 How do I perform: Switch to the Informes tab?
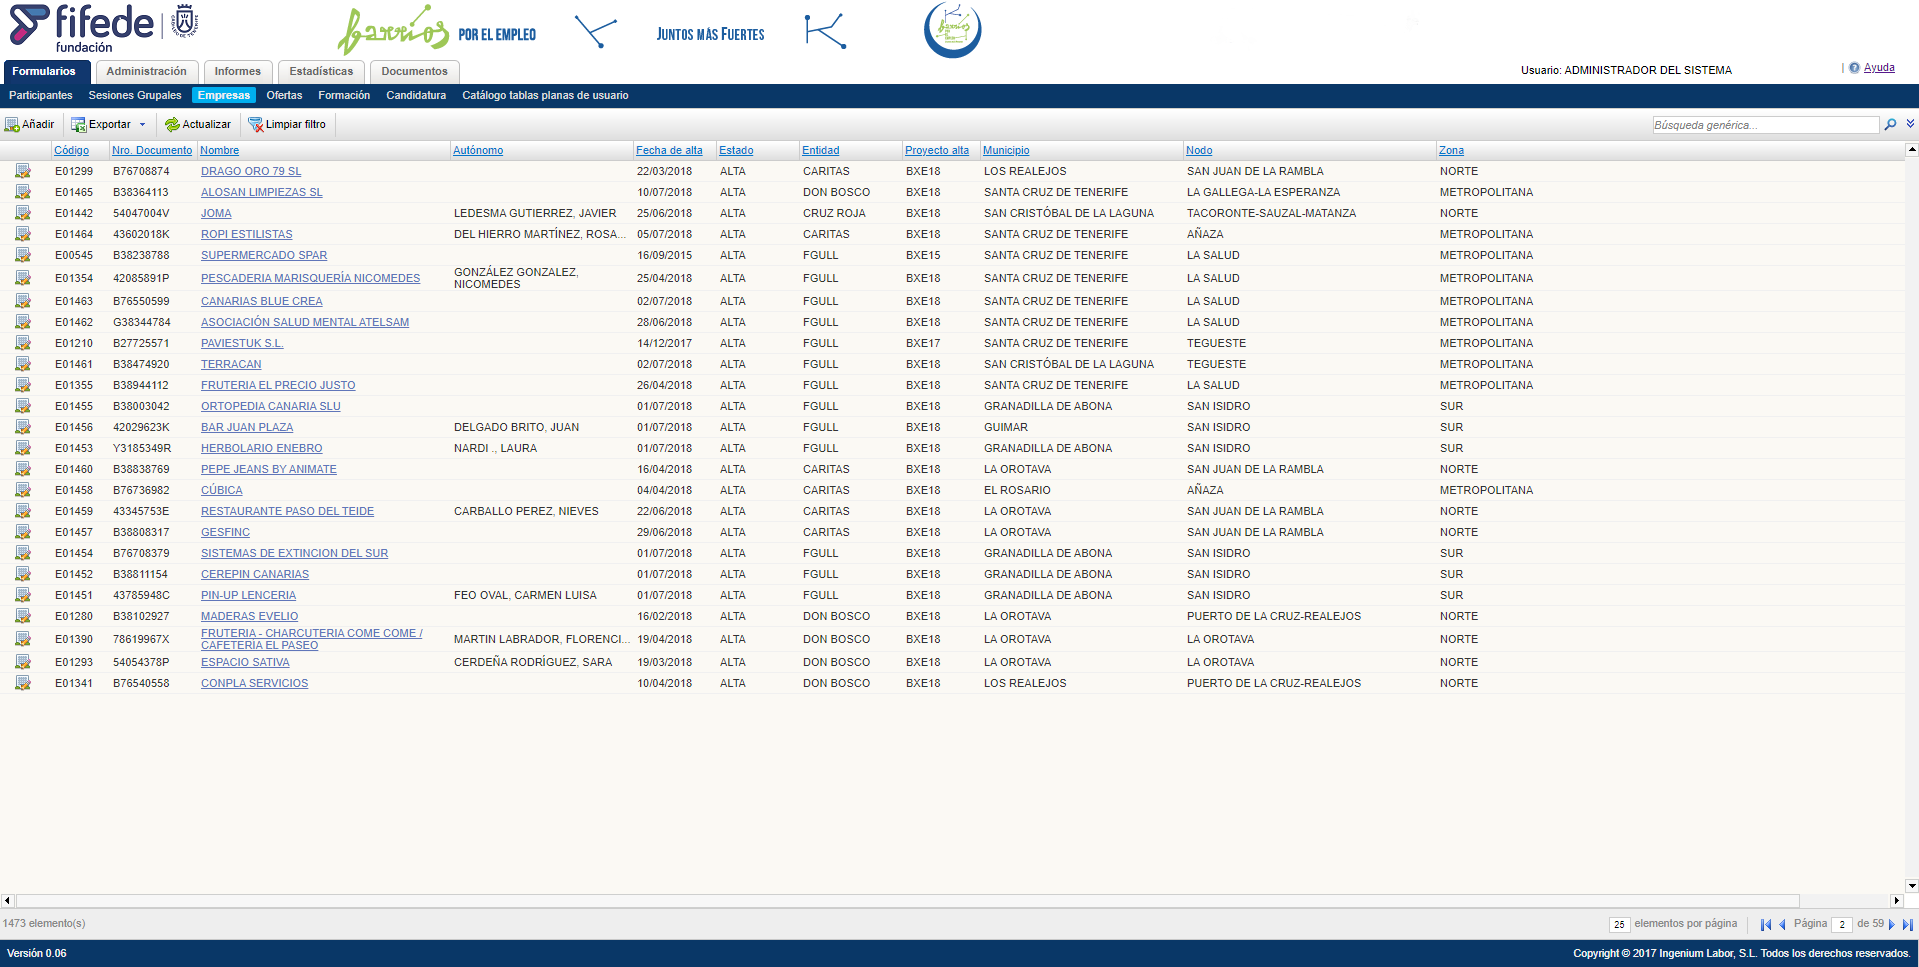pos(237,72)
